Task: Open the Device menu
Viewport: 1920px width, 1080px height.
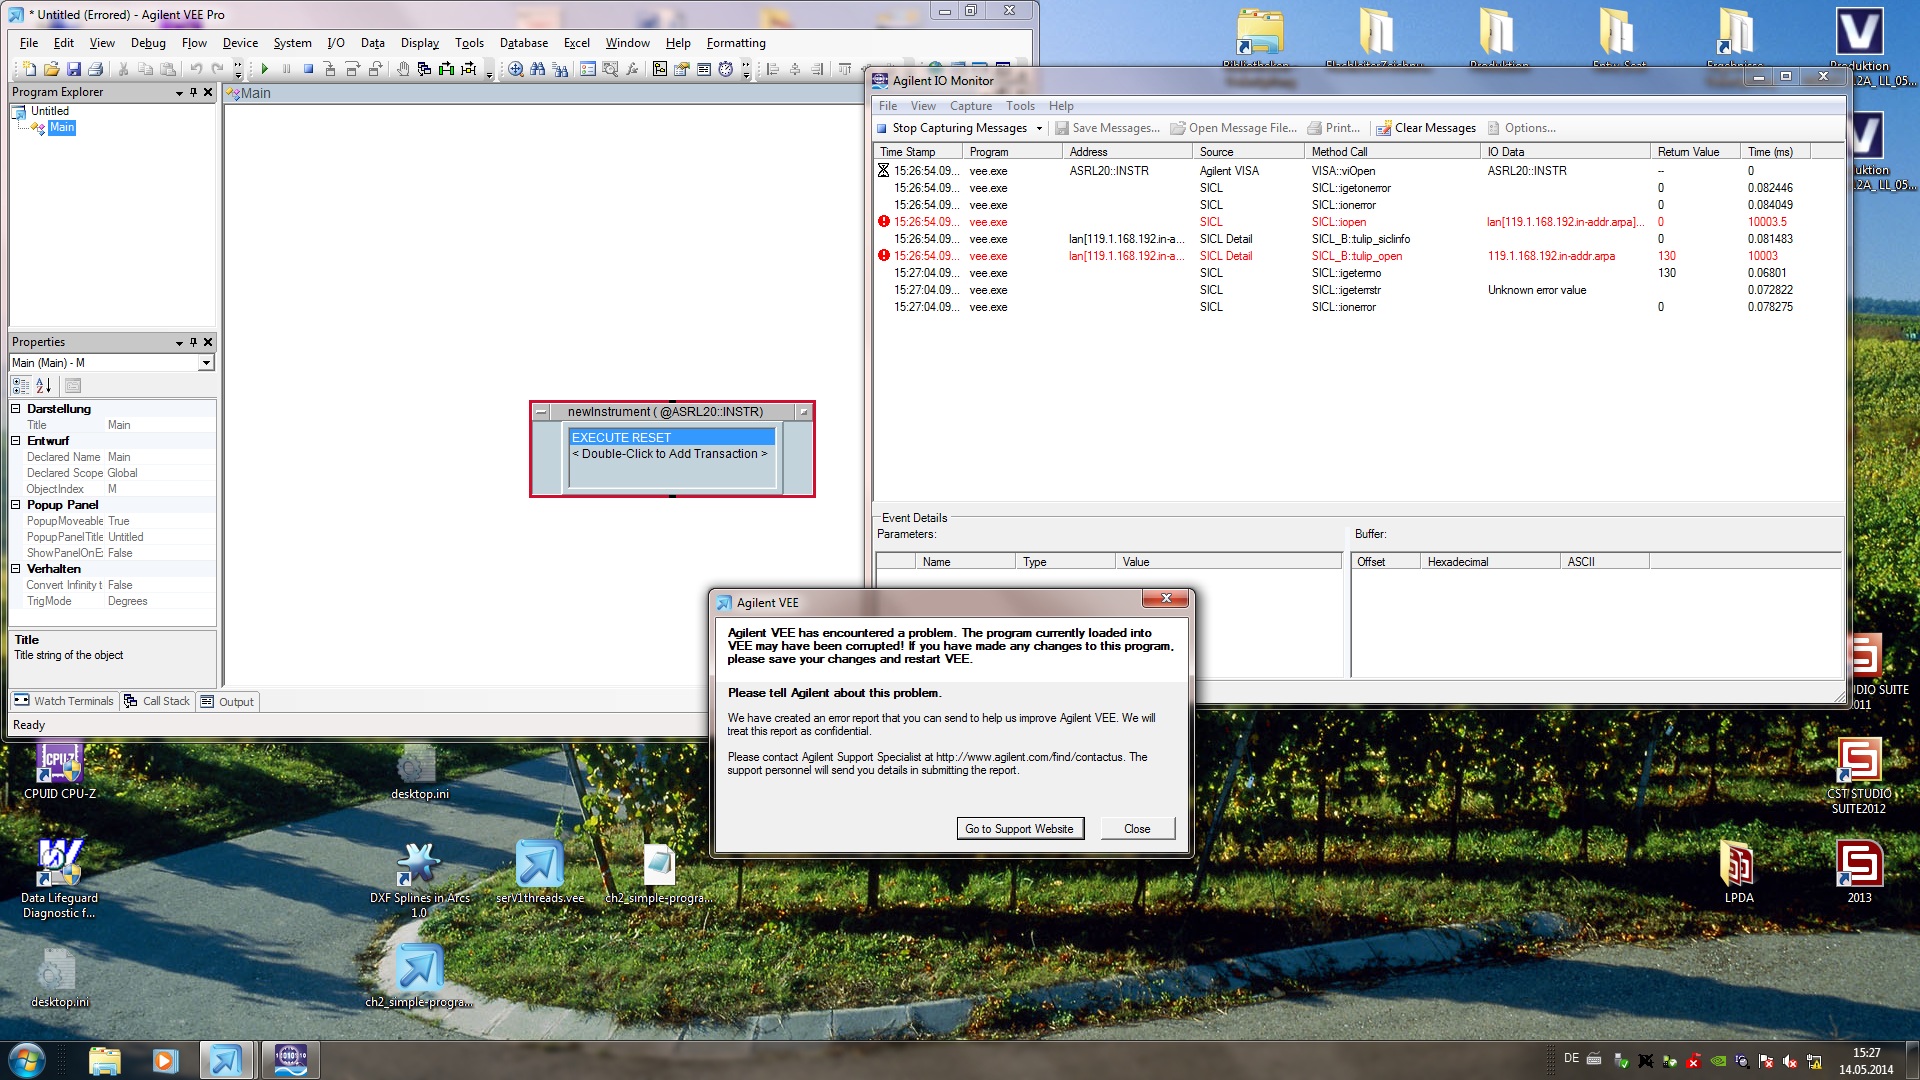Action: pyautogui.click(x=240, y=43)
